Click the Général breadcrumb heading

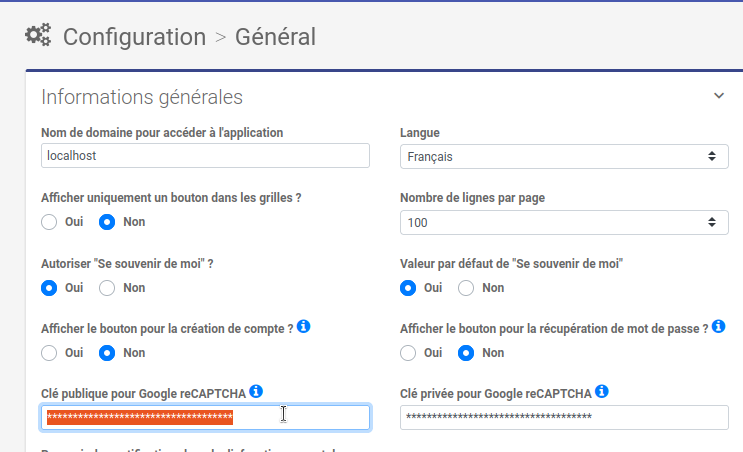pyautogui.click(x=275, y=37)
